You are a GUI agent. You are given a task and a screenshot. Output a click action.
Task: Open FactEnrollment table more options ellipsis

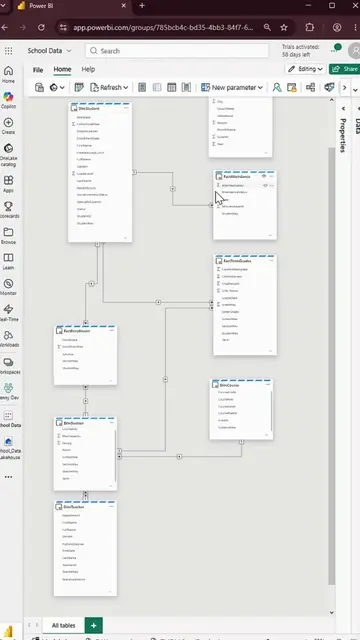click(x=111, y=330)
